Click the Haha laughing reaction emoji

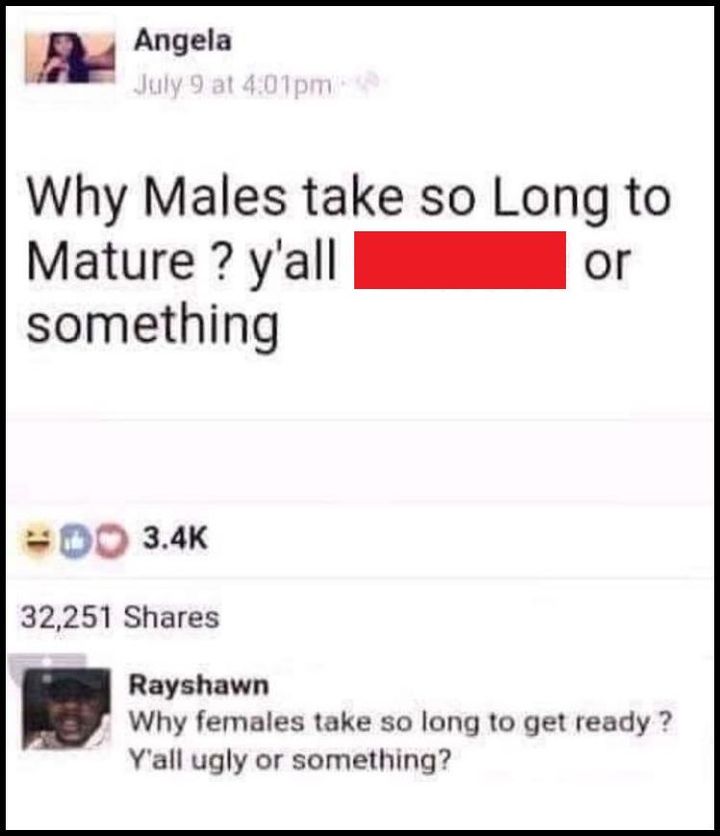pos(37,540)
